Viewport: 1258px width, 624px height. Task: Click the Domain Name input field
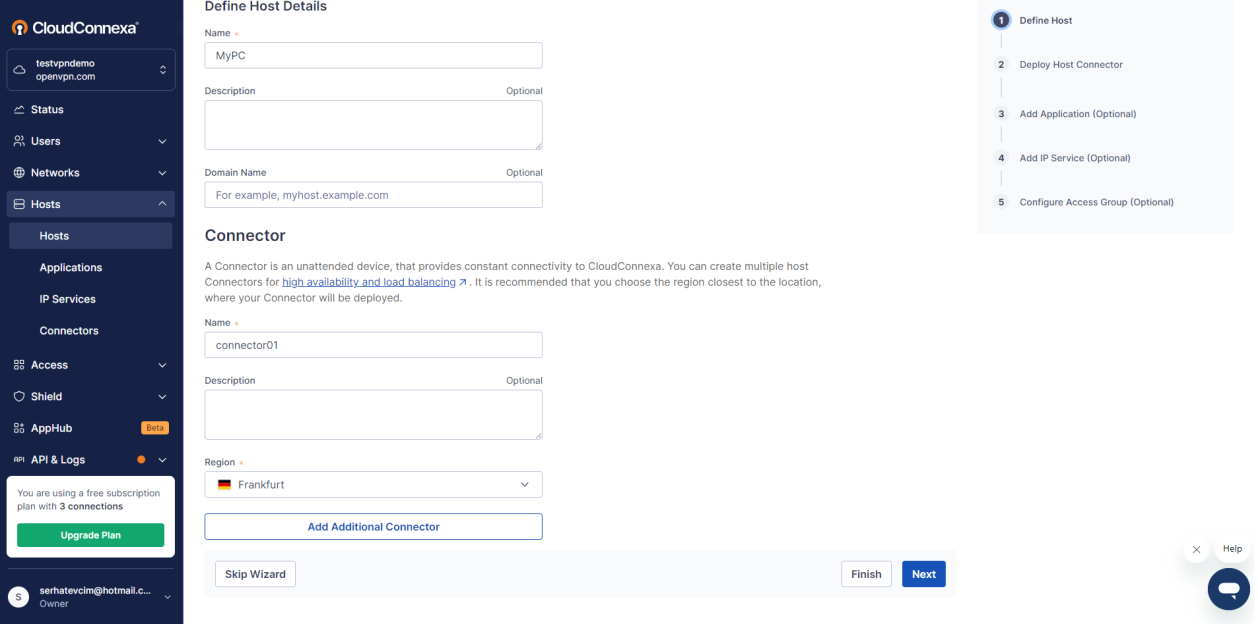coord(373,195)
